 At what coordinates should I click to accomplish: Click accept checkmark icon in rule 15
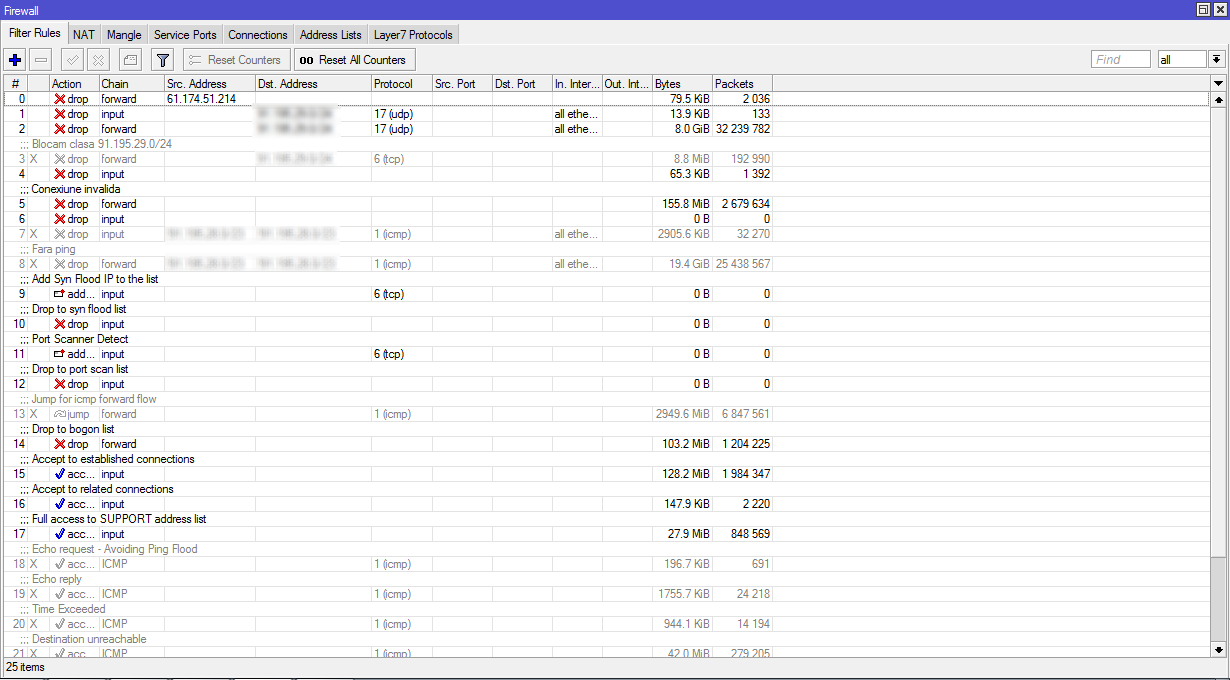click(59, 474)
